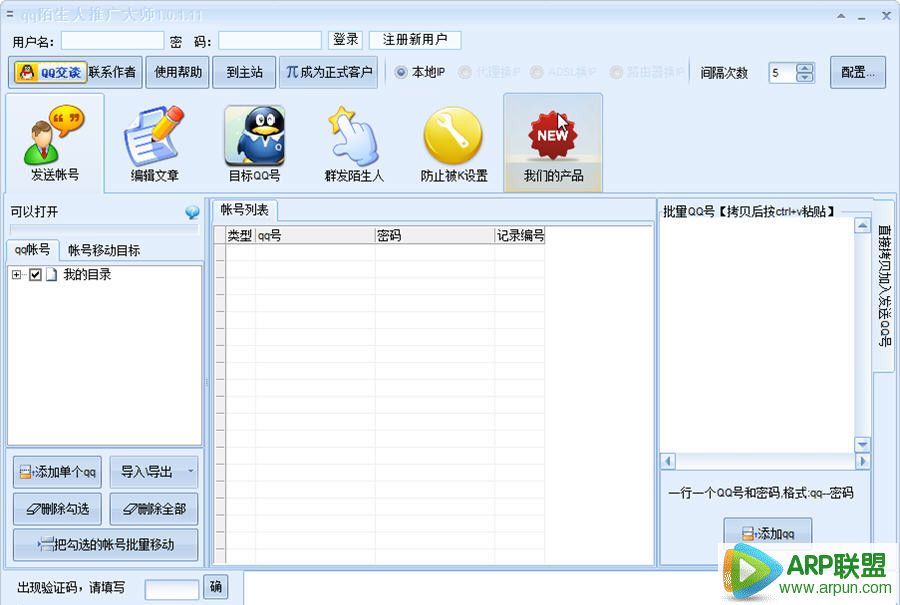The height and width of the screenshot is (605, 900).
Task: Open the 群发陌生人 section
Action: 354,142
